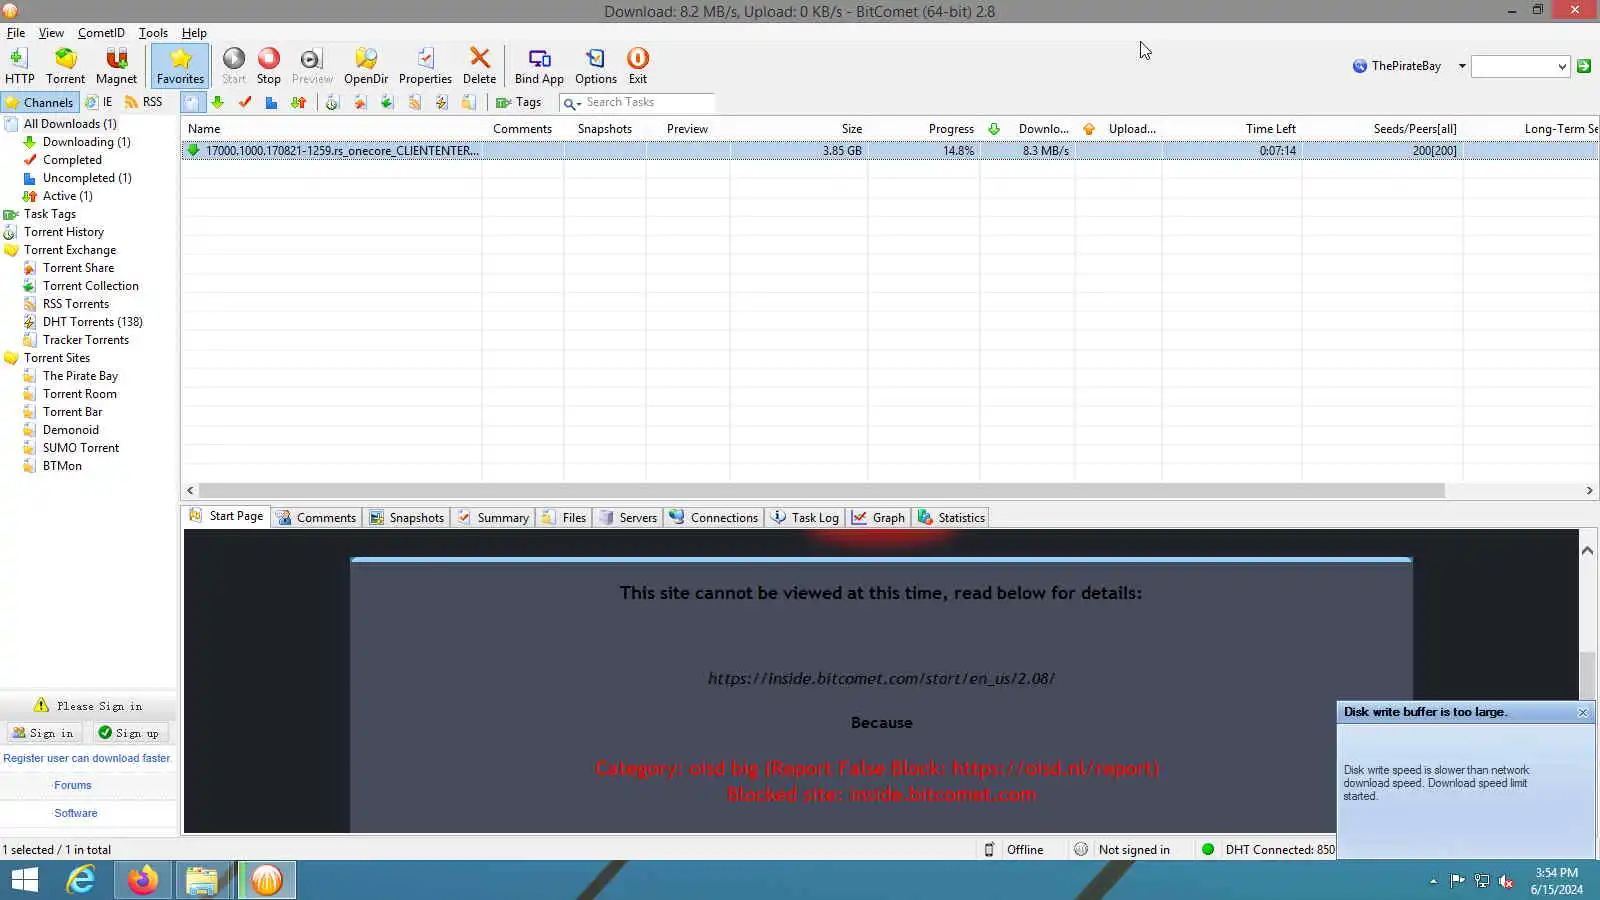Switch to the Snapshots tab
This screenshot has width=1600, height=900.
pyautogui.click(x=407, y=517)
